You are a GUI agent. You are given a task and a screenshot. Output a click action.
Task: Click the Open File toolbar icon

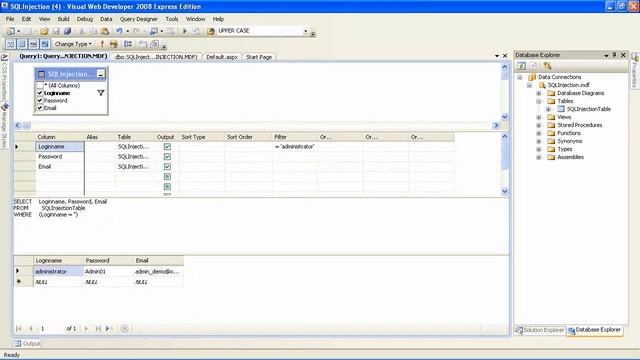click(44, 31)
